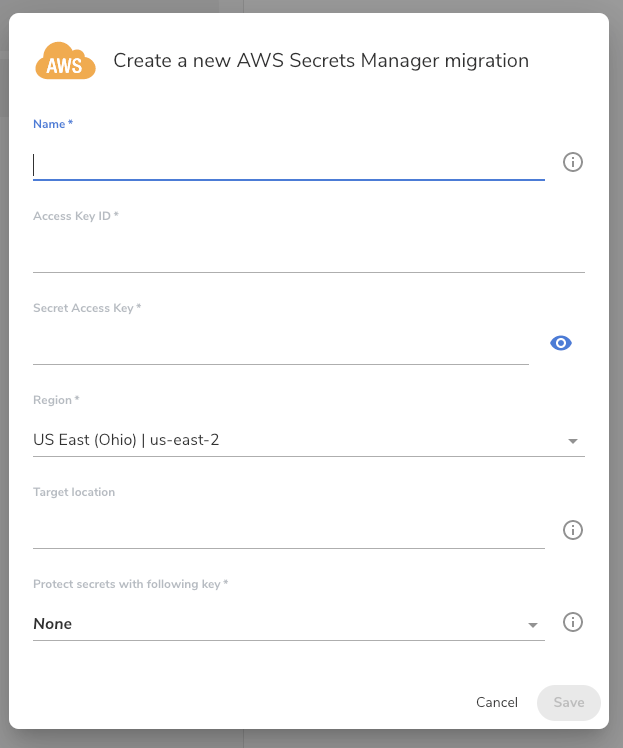Click the info icon beside the Name field

click(x=573, y=162)
